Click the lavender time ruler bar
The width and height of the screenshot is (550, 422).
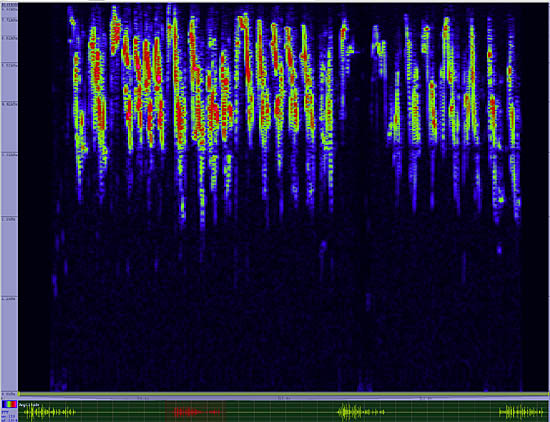point(284,399)
